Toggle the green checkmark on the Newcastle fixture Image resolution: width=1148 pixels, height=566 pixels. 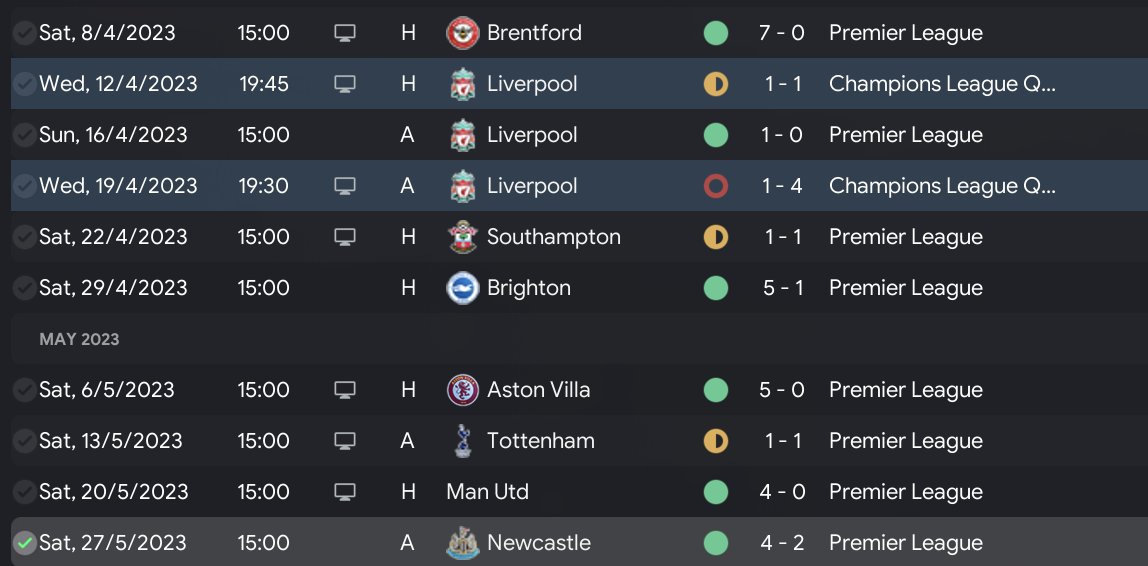pos(24,543)
